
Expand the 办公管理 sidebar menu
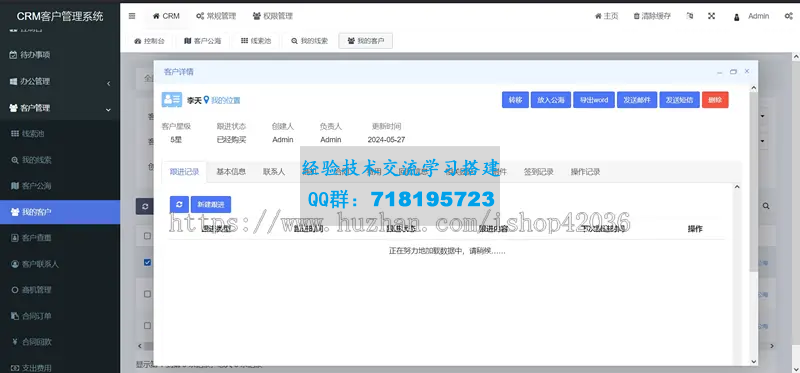pos(60,81)
